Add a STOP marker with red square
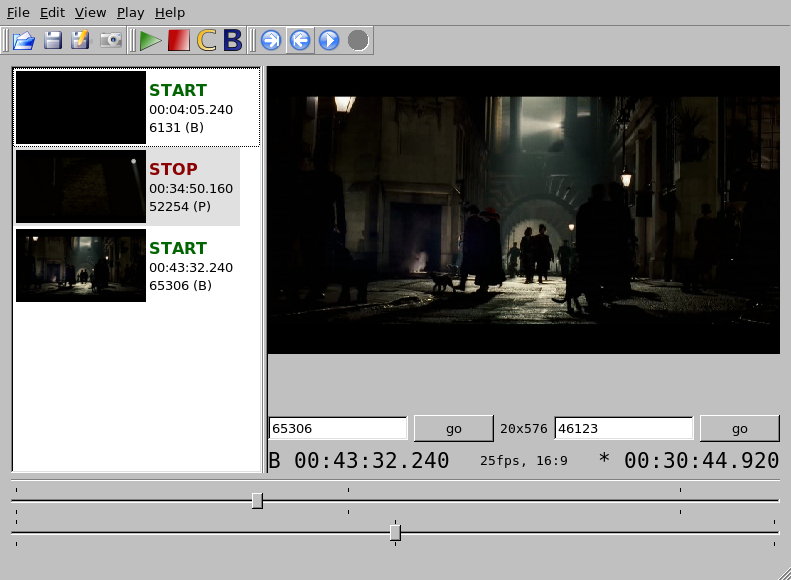Screen dimensions: 791x580 point(179,40)
